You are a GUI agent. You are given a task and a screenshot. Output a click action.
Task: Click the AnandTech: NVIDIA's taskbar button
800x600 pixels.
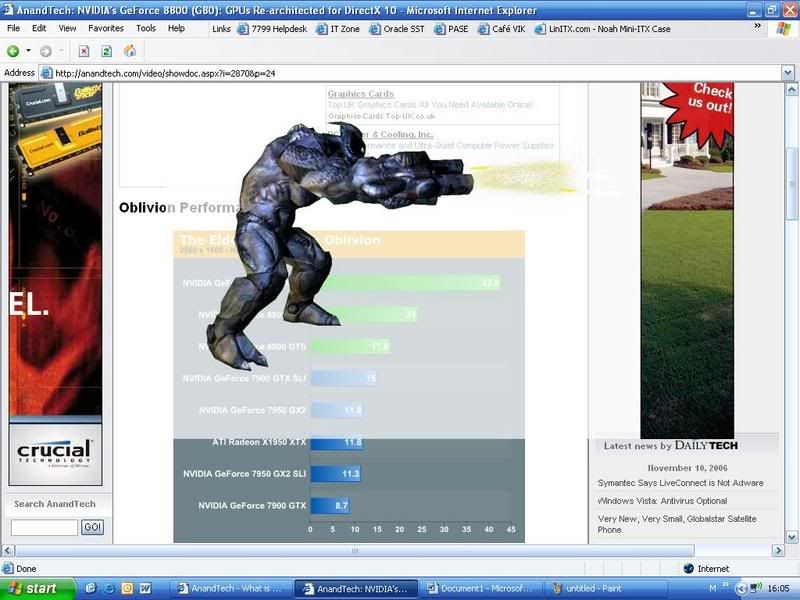click(356, 589)
